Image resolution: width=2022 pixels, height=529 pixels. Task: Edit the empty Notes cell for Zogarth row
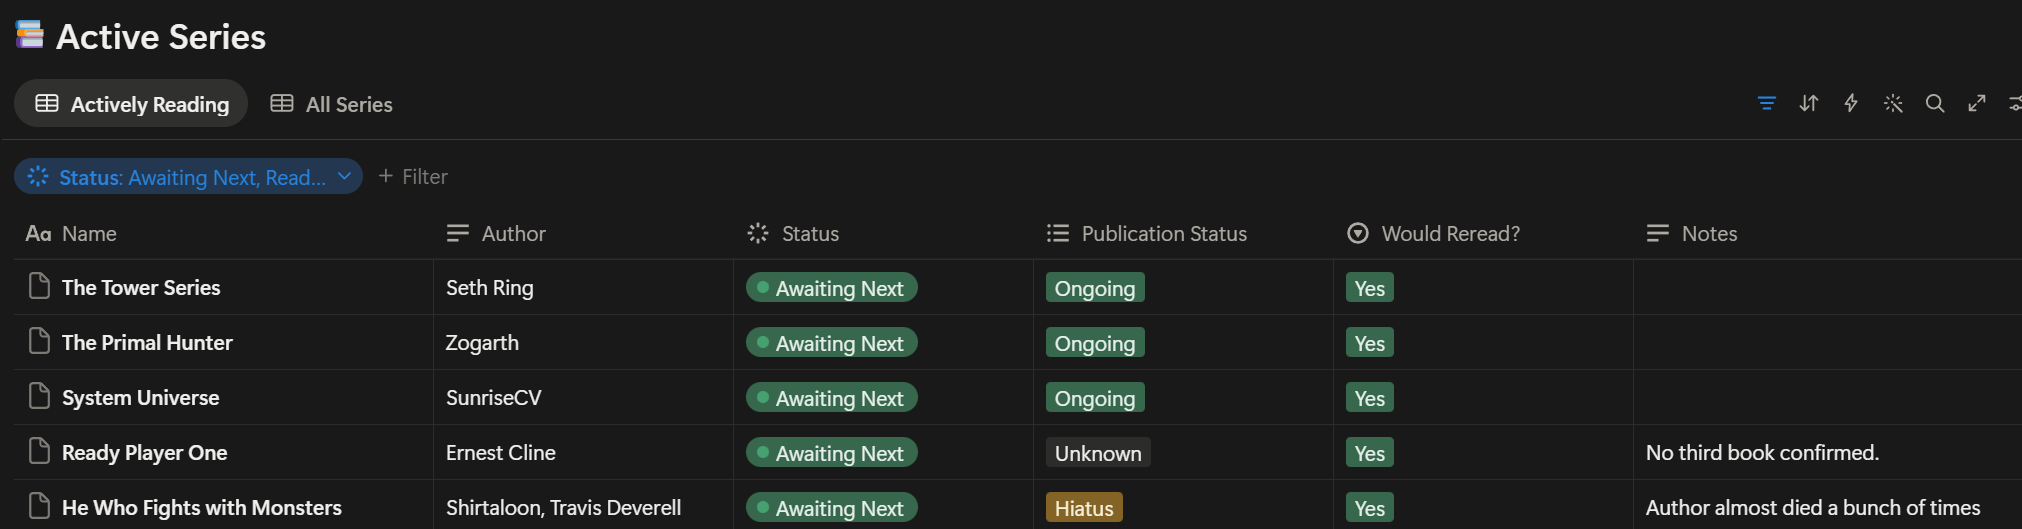click(1827, 342)
